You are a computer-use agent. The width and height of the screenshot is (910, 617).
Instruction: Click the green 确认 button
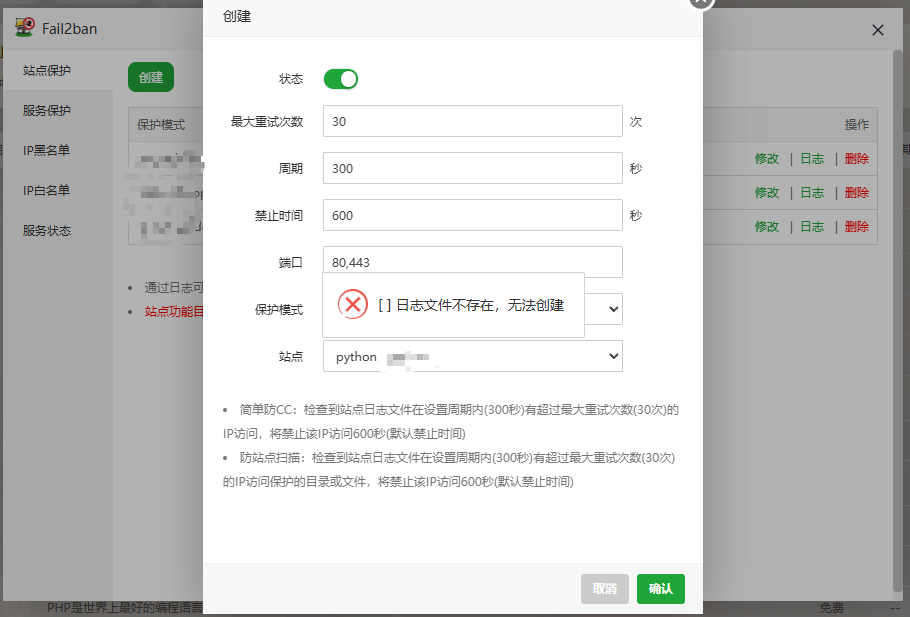click(660, 589)
